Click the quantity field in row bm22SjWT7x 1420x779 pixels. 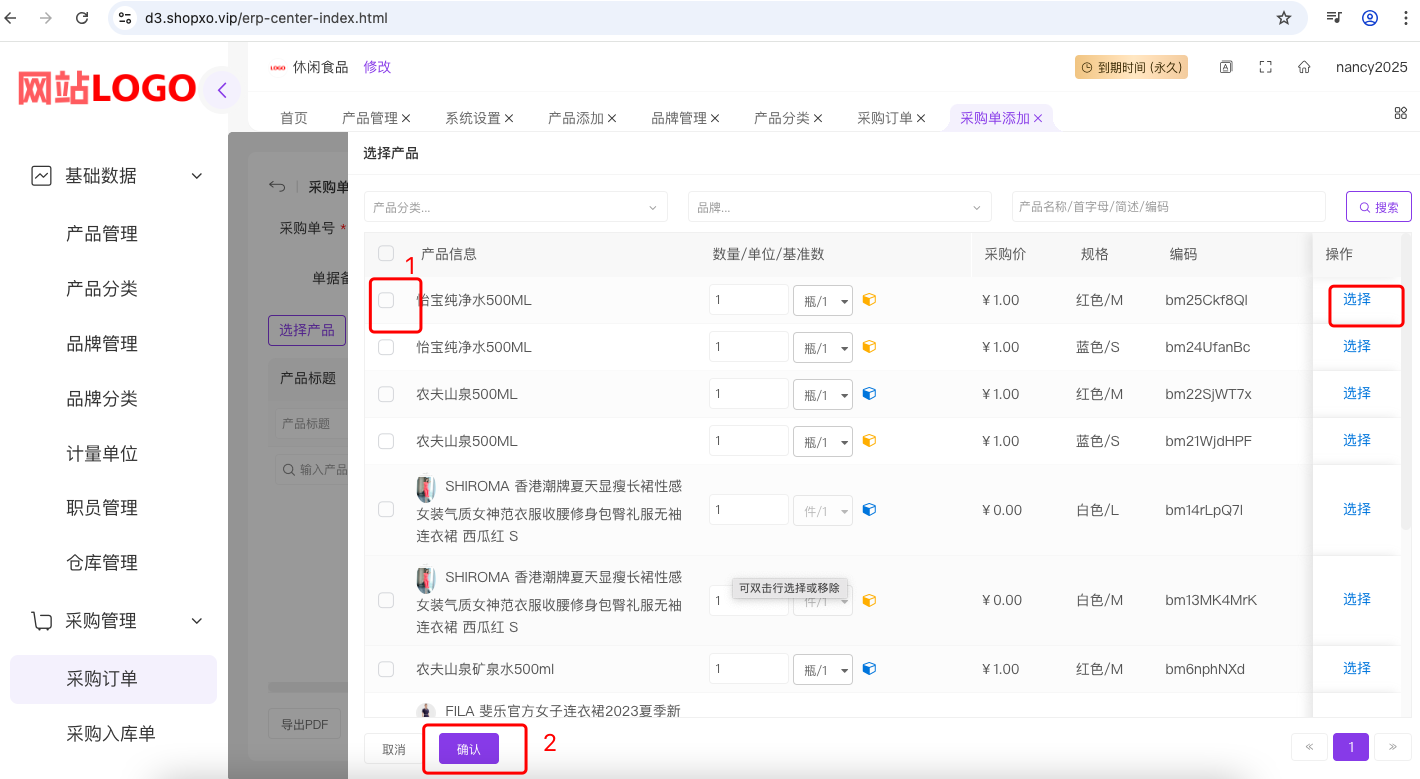tap(749, 394)
